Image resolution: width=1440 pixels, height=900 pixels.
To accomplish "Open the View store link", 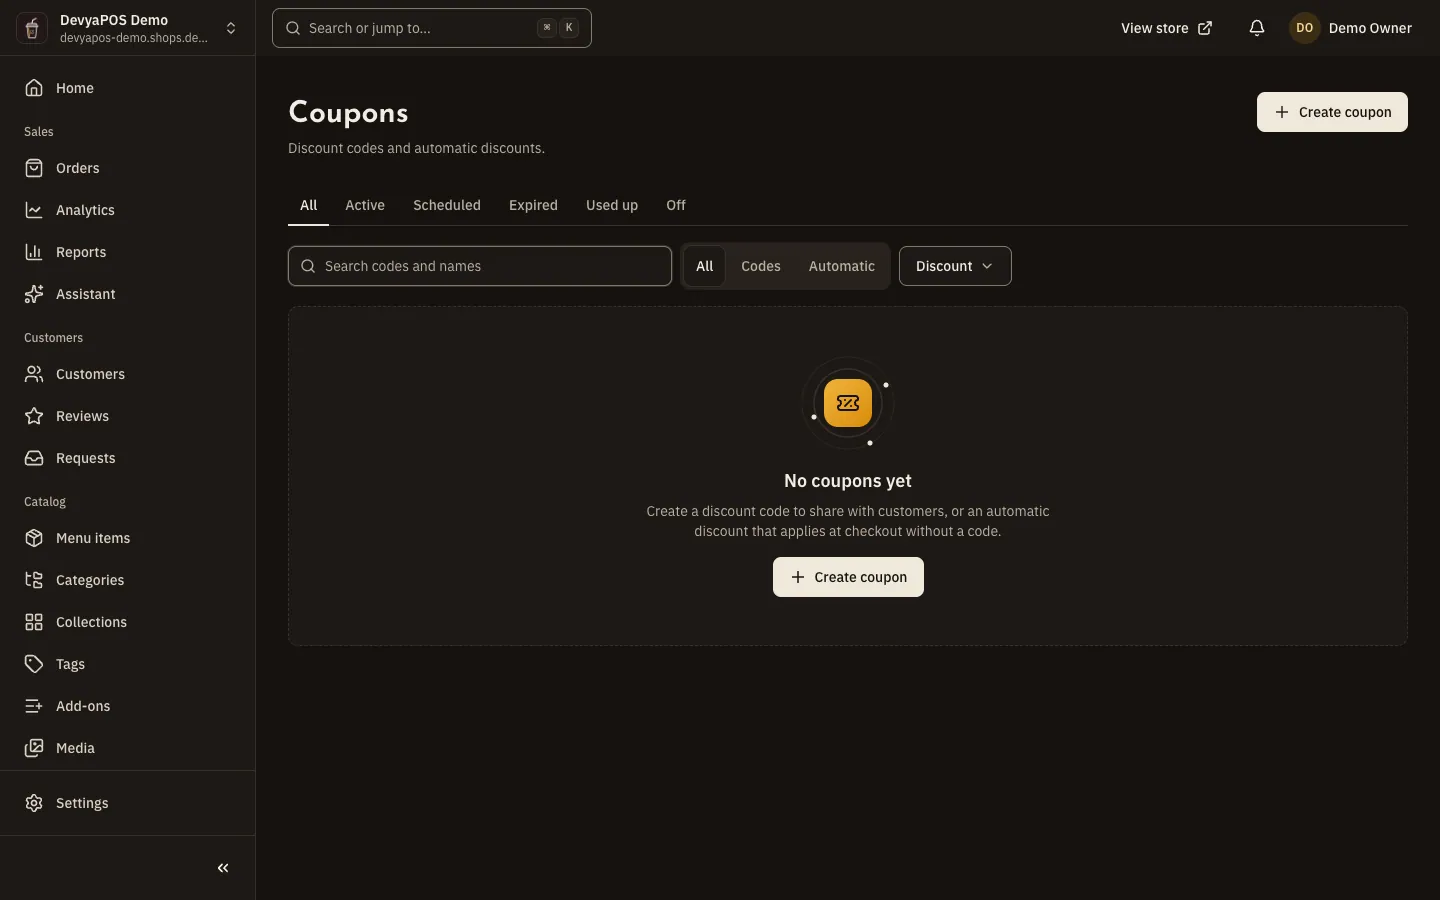I will tap(1166, 28).
